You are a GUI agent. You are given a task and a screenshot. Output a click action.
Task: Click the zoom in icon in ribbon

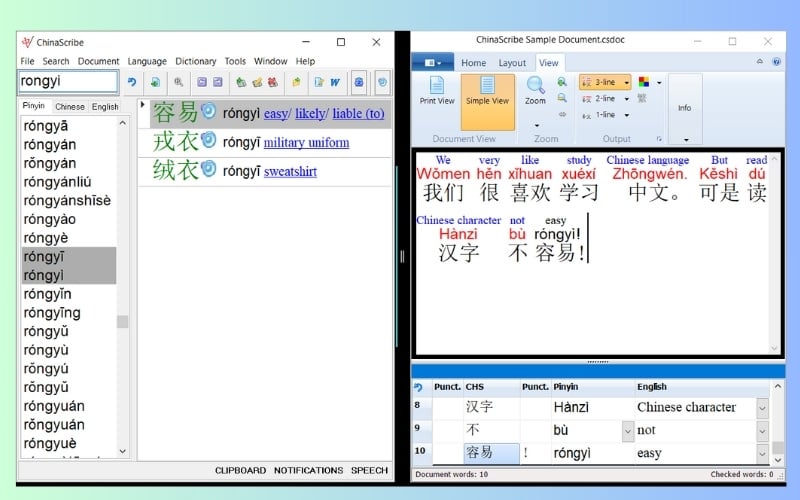pos(562,82)
